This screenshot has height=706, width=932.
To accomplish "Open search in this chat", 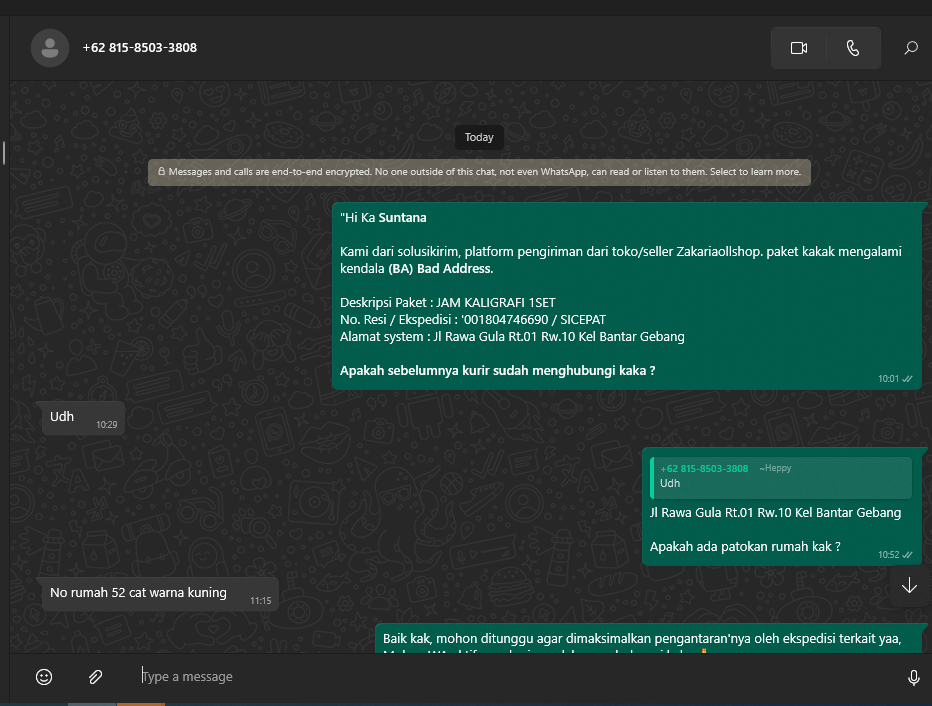I will point(910,48).
